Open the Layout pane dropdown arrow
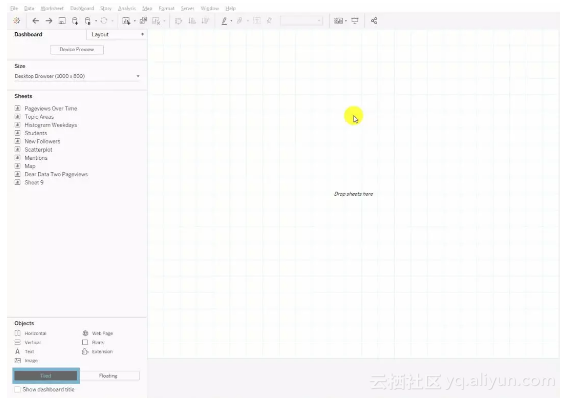Screen dimensions: 566x401 [142, 34]
